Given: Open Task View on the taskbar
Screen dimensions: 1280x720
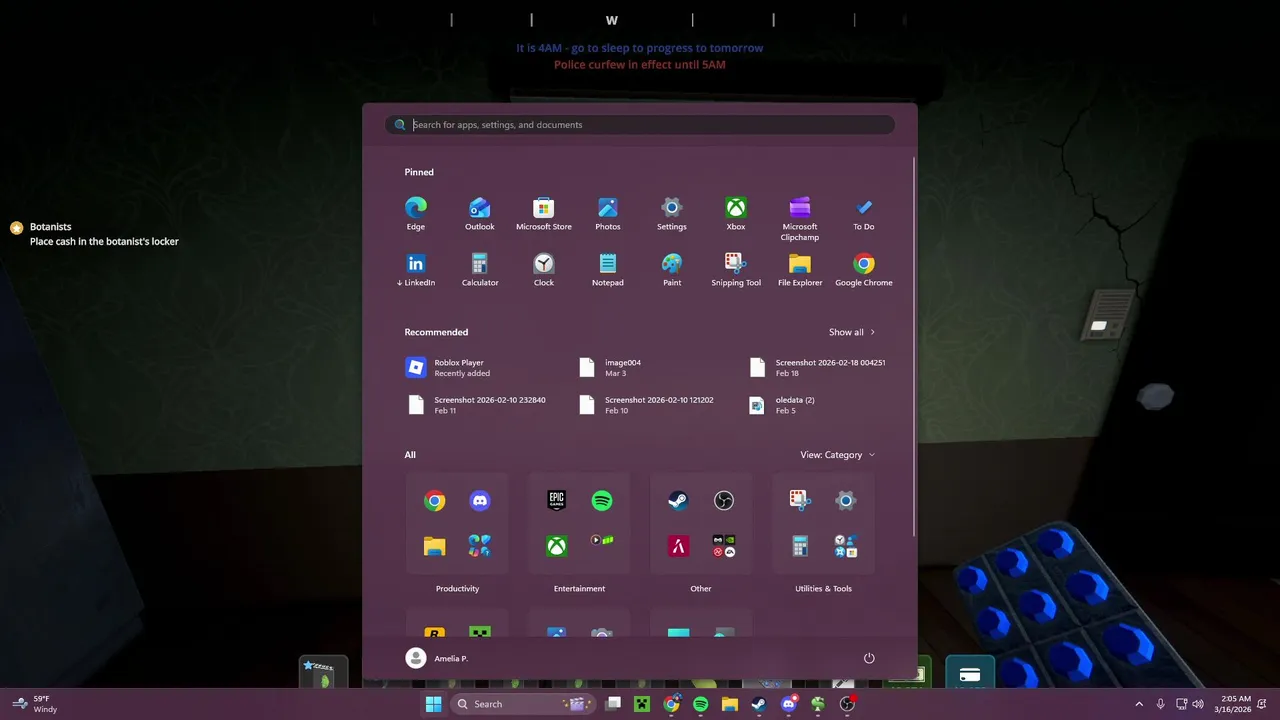Looking at the screenshot, I should [x=614, y=704].
